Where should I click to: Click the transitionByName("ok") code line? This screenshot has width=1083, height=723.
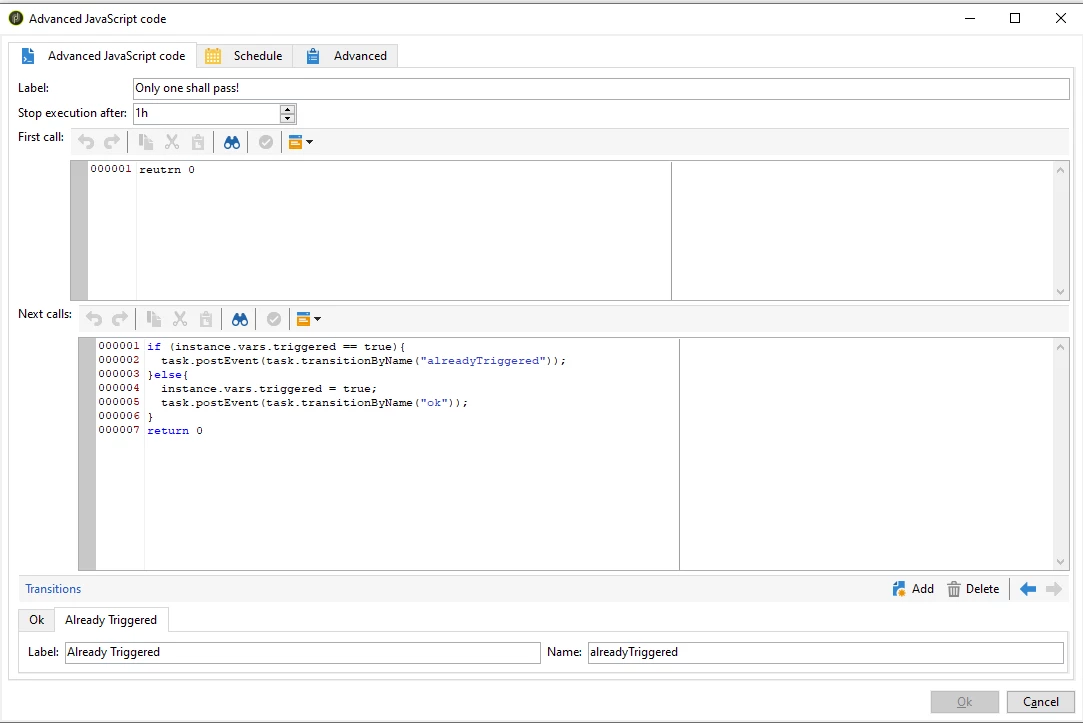[x=314, y=403]
